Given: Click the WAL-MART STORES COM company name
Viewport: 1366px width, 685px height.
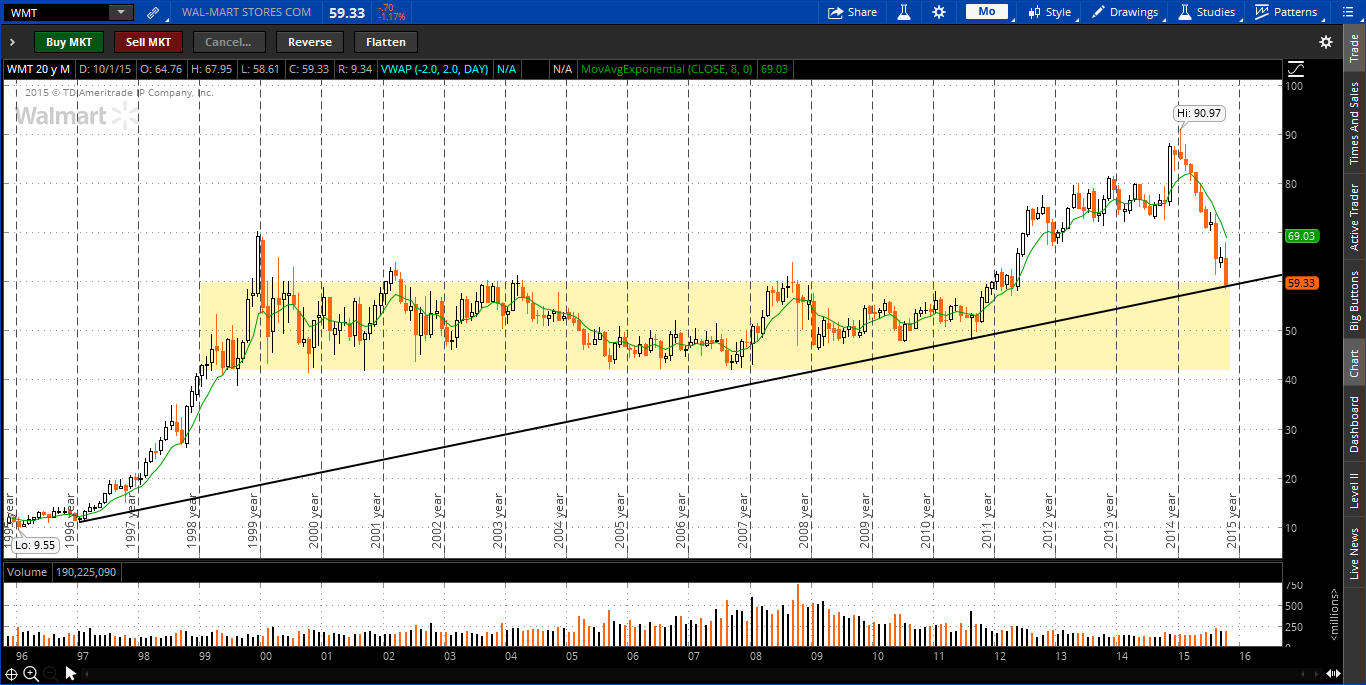Looking at the screenshot, I should point(246,12).
